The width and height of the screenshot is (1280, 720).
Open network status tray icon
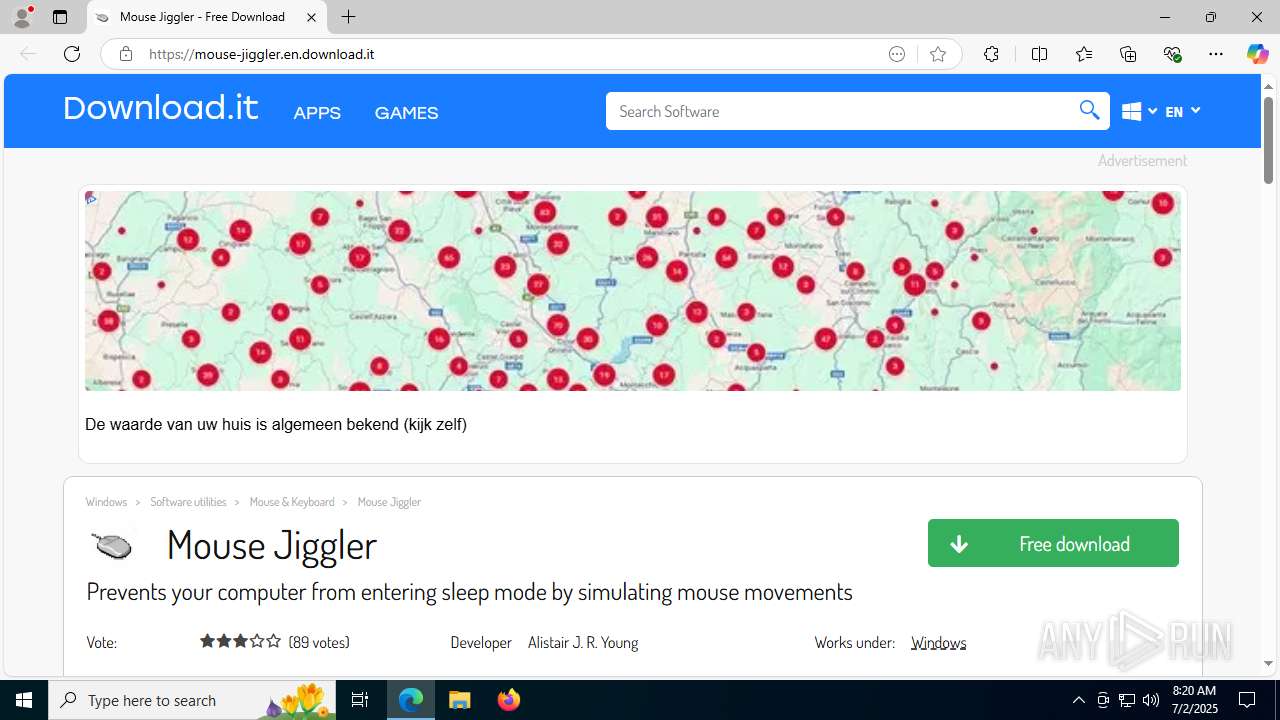(x=1127, y=700)
